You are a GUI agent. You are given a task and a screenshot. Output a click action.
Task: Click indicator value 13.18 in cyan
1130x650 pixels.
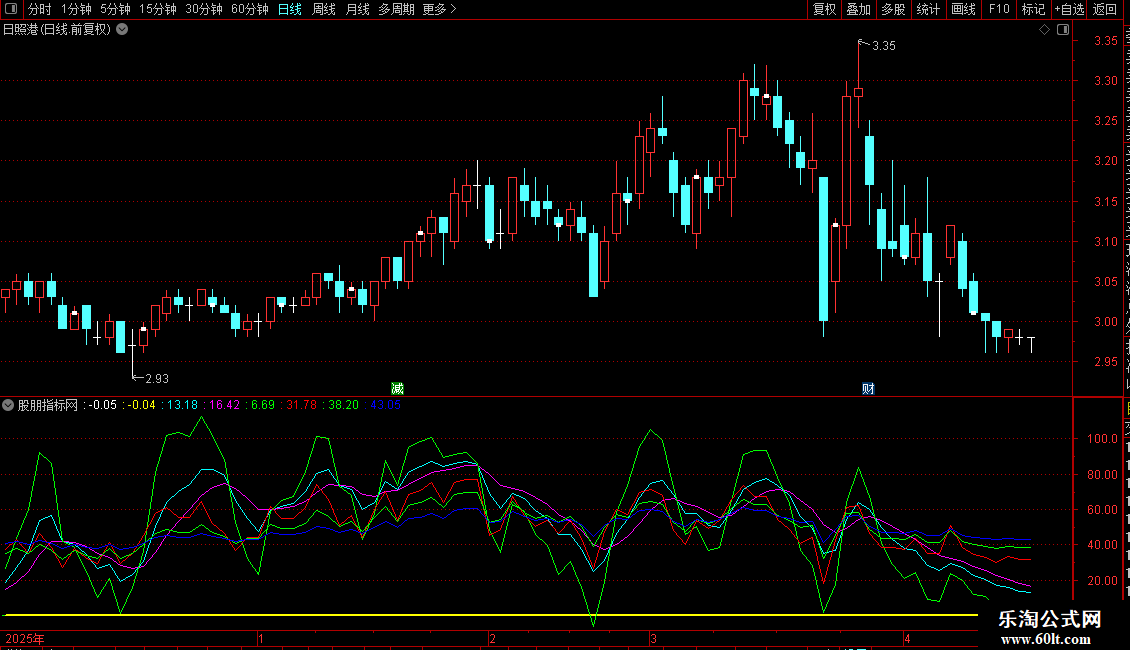(182, 405)
